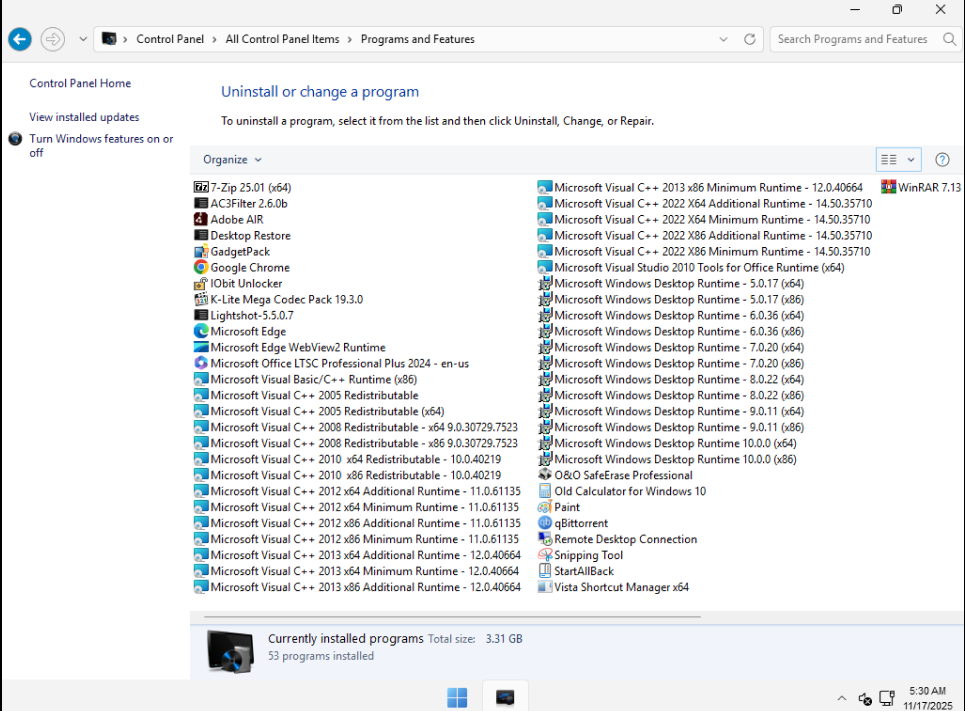Click the Paint palette icon
Viewport: 965px width, 711px height.
click(x=545, y=507)
